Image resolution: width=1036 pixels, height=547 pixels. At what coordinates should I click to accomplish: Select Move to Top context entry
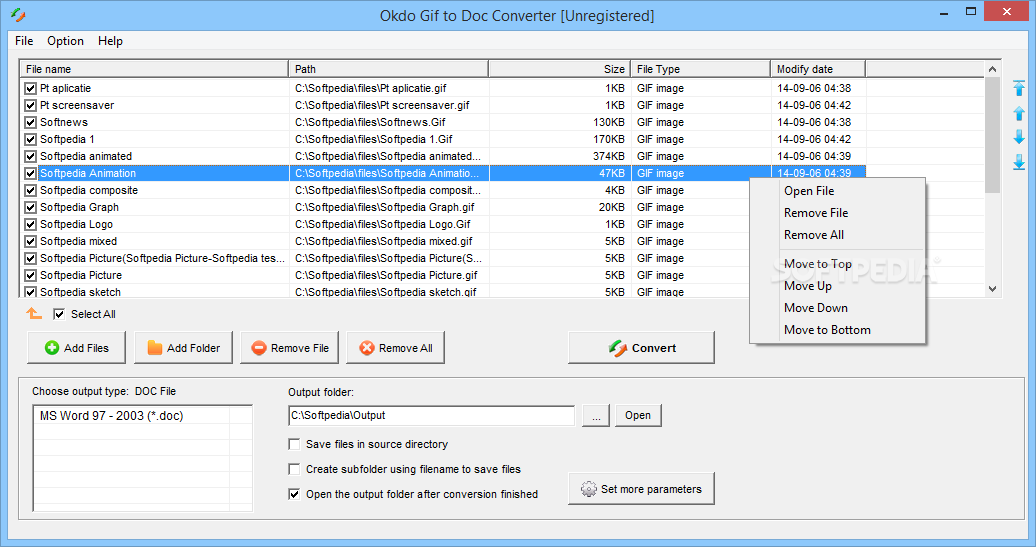(x=837, y=264)
